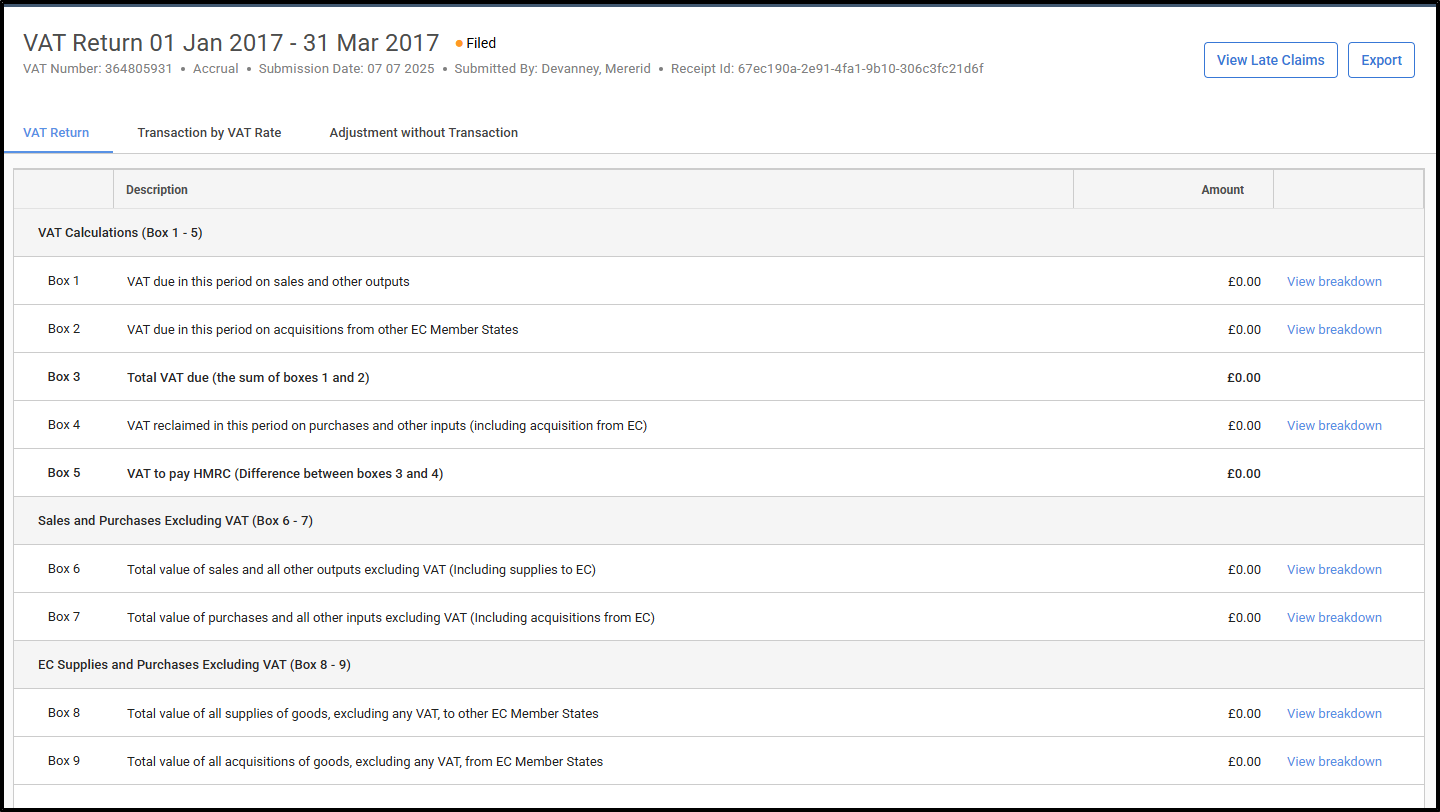The height and width of the screenshot is (812, 1440).
Task: Click the £0.00 amount in Box 3 row
Action: click(x=1244, y=377)
